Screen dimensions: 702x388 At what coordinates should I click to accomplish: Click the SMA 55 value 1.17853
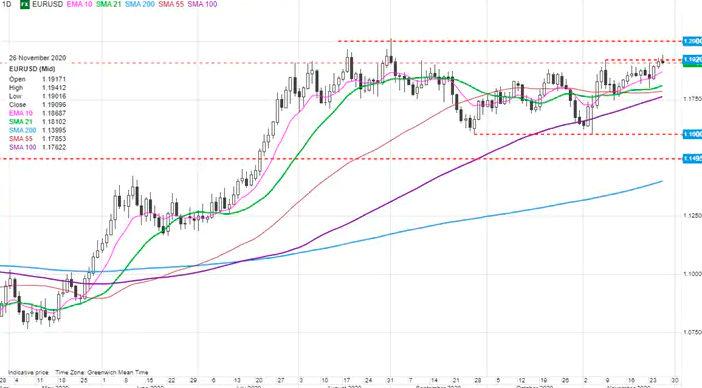(x=54, y=139)
